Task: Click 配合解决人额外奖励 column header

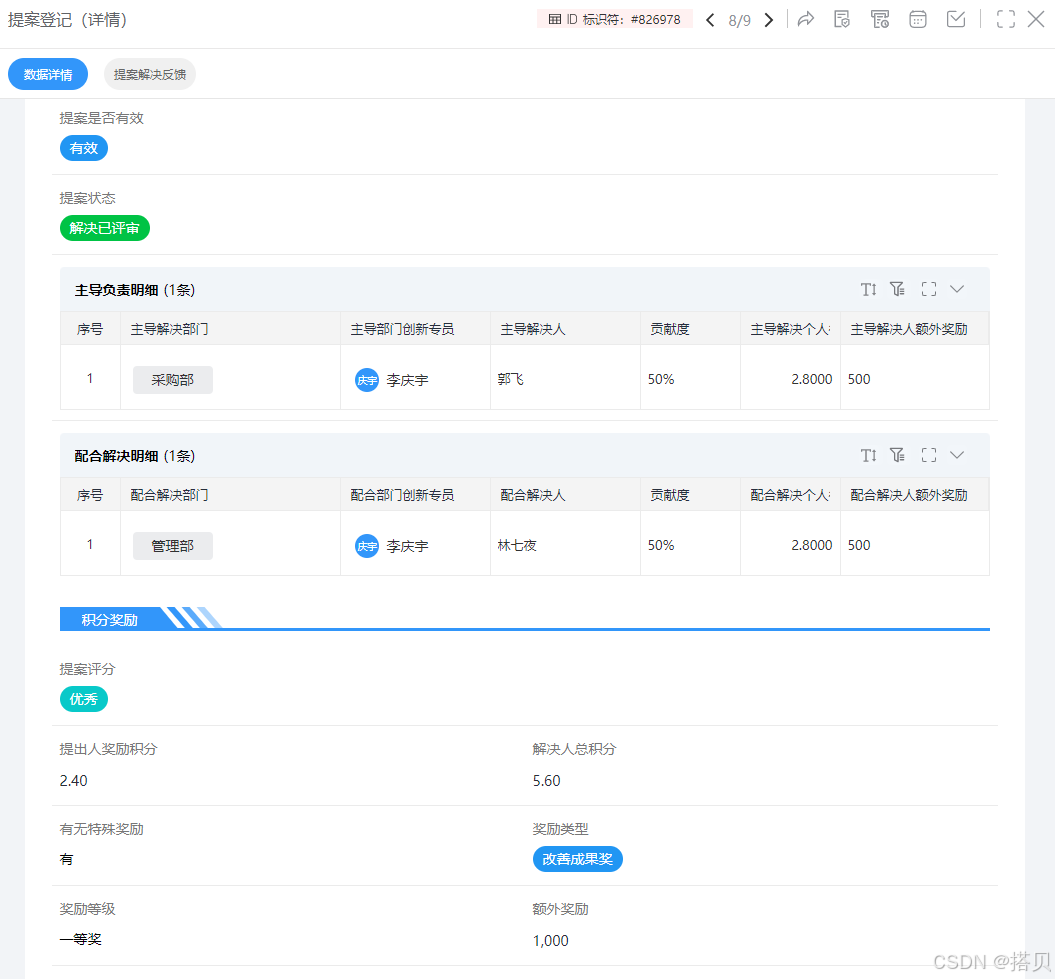Action: pyautogui.click(x=914, y=495)
